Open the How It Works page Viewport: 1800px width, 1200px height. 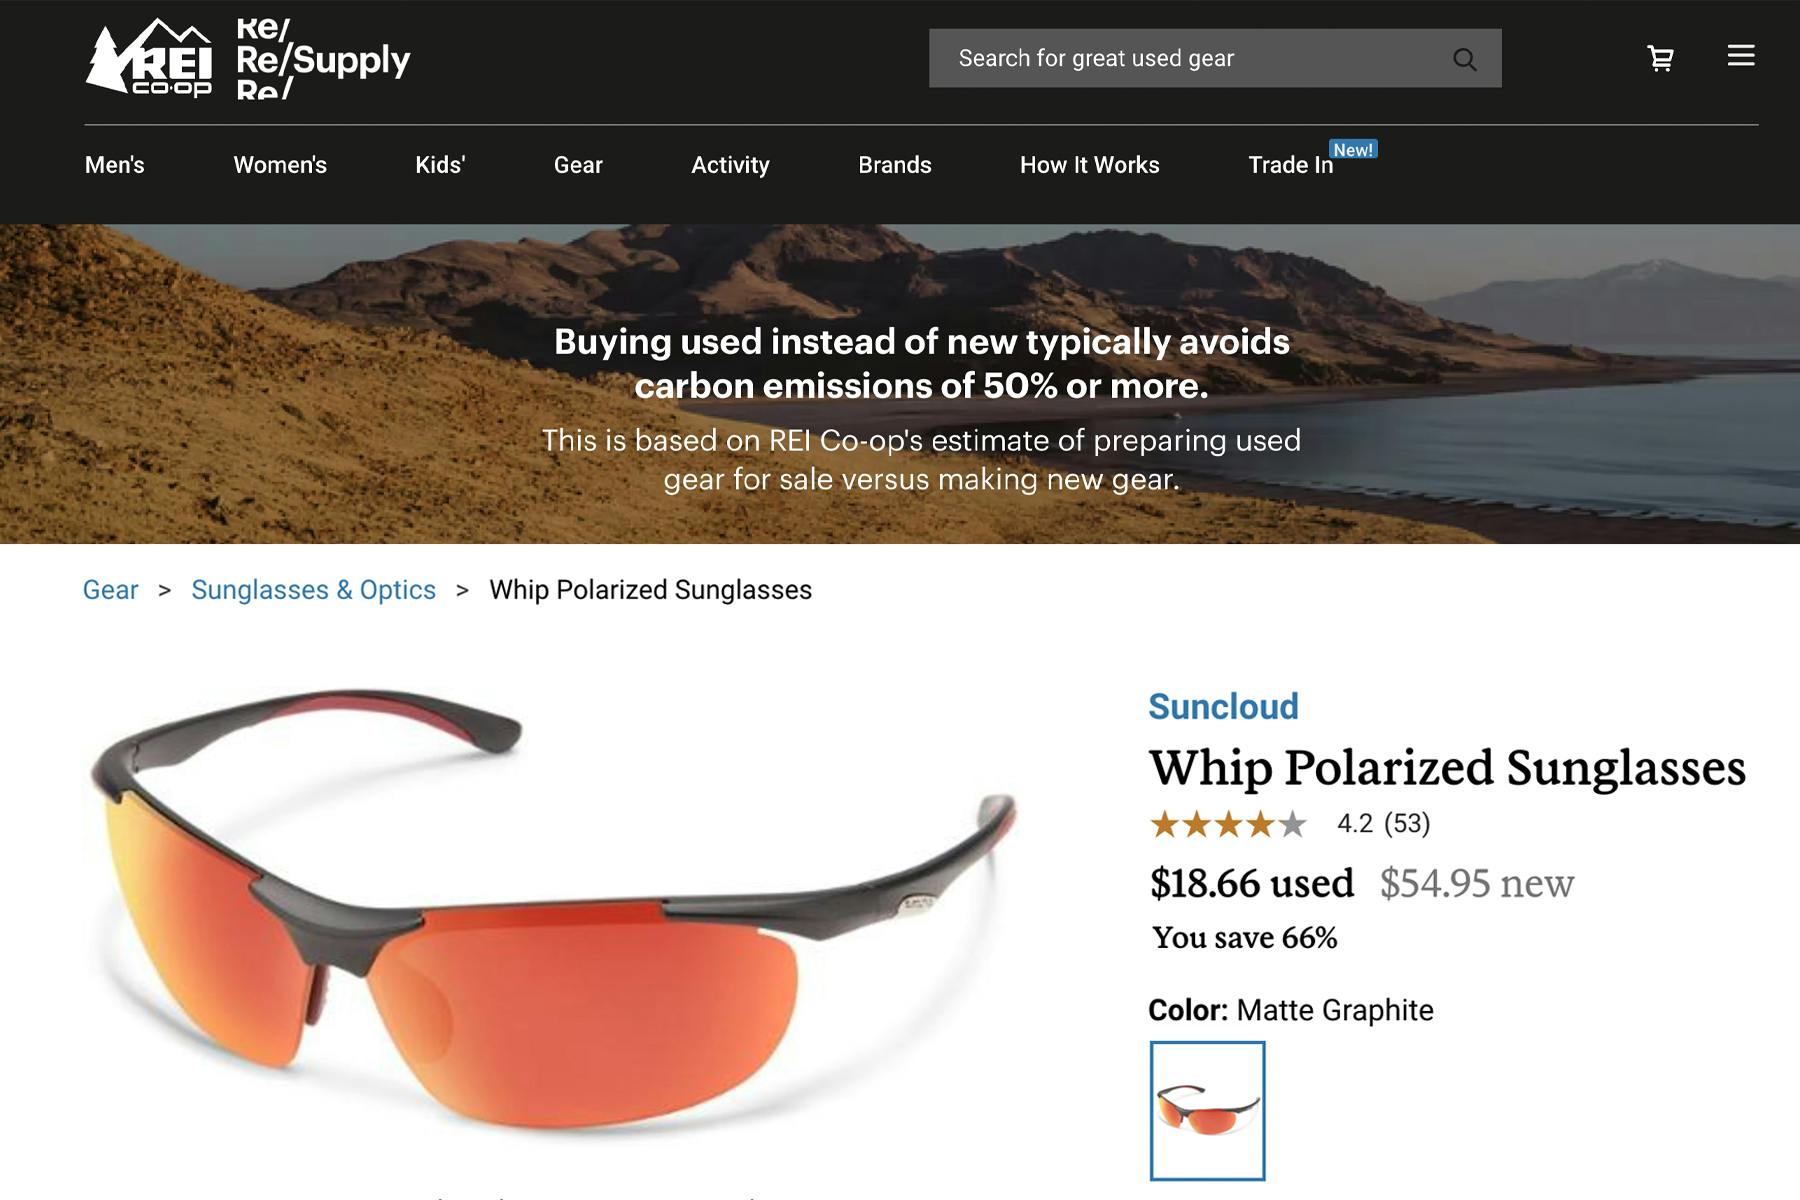coord(1088,165)
